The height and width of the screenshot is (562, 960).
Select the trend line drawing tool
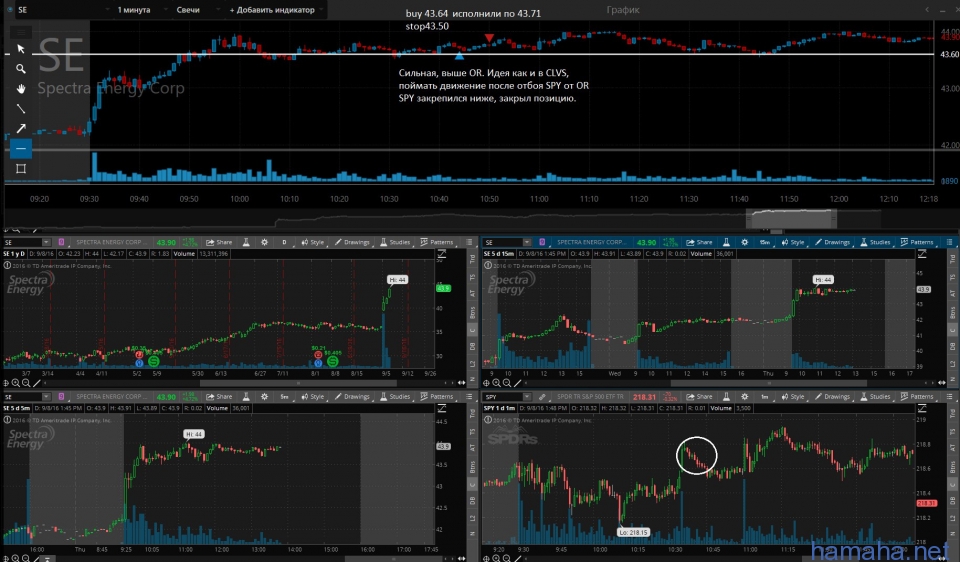click(x=21, y=108)
